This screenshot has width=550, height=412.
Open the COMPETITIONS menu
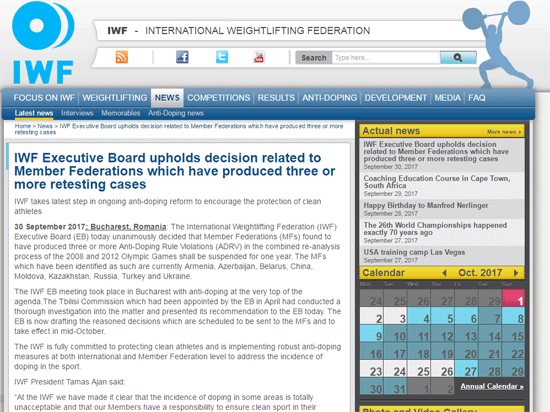pyautogui.click(x=219, y=98)
